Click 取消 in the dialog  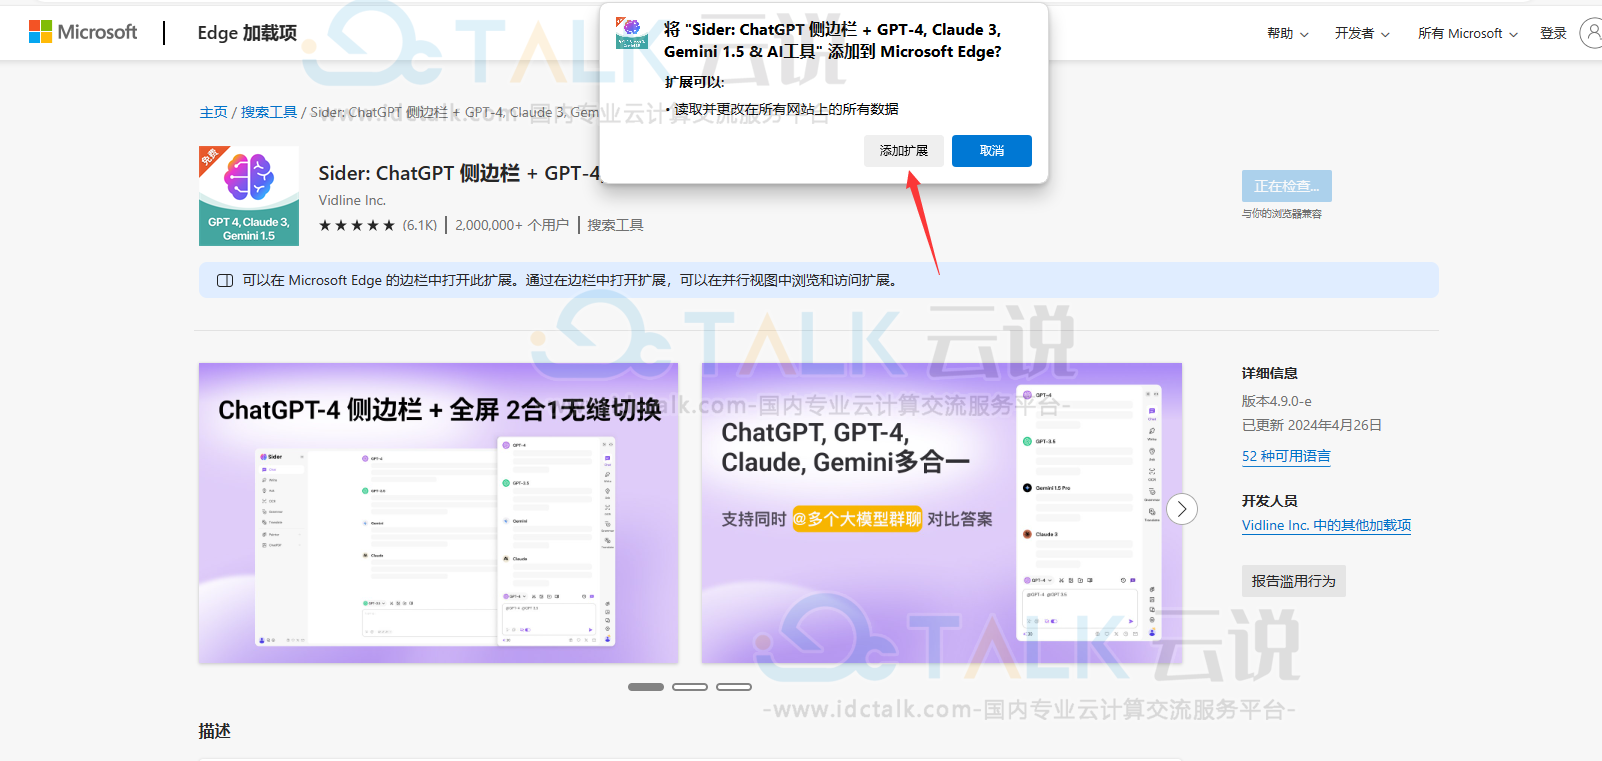(992, 151)
